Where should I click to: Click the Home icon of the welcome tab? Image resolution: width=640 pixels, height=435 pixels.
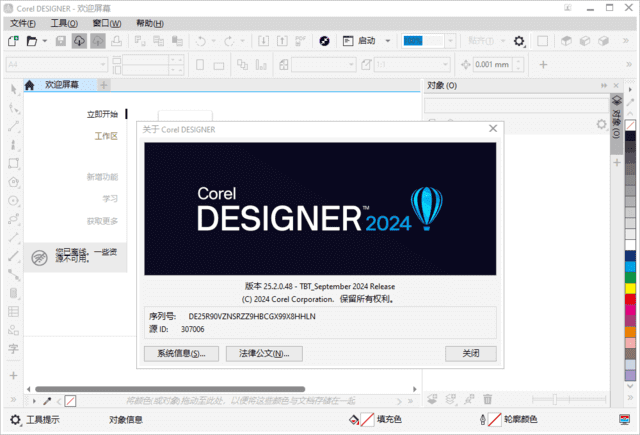pos(29,85)
